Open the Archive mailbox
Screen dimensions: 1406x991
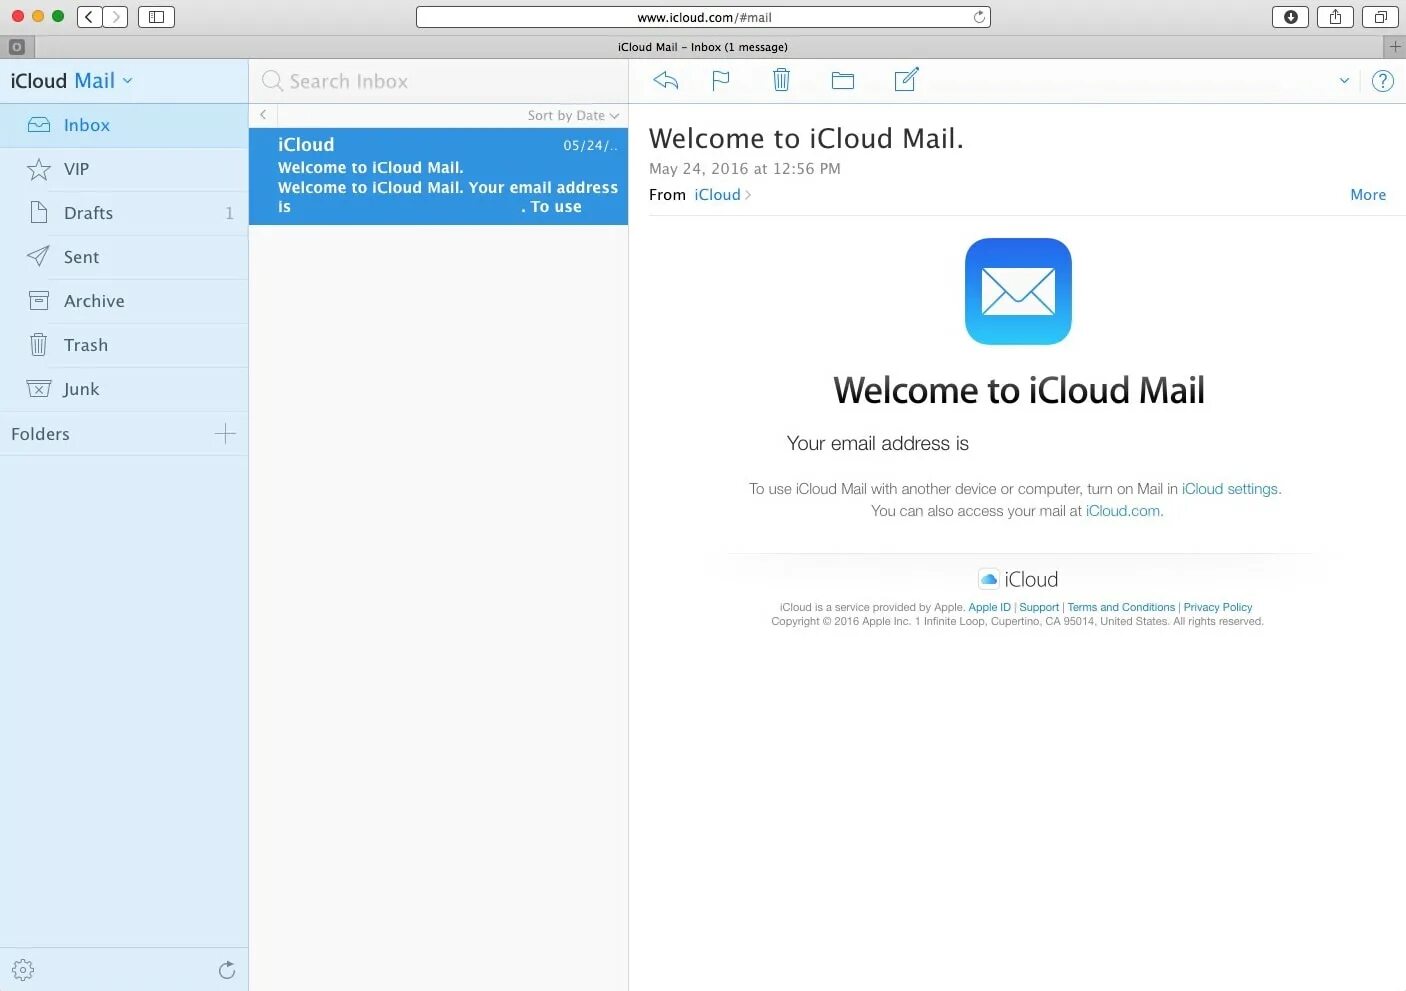(x=124, y=301)
